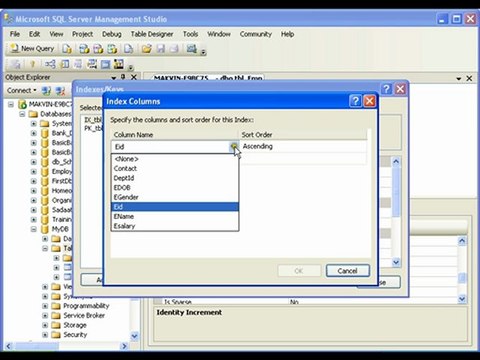The image size is (480, 360).
Task: Expand the Storage folder node
Action: coord(45,325)
